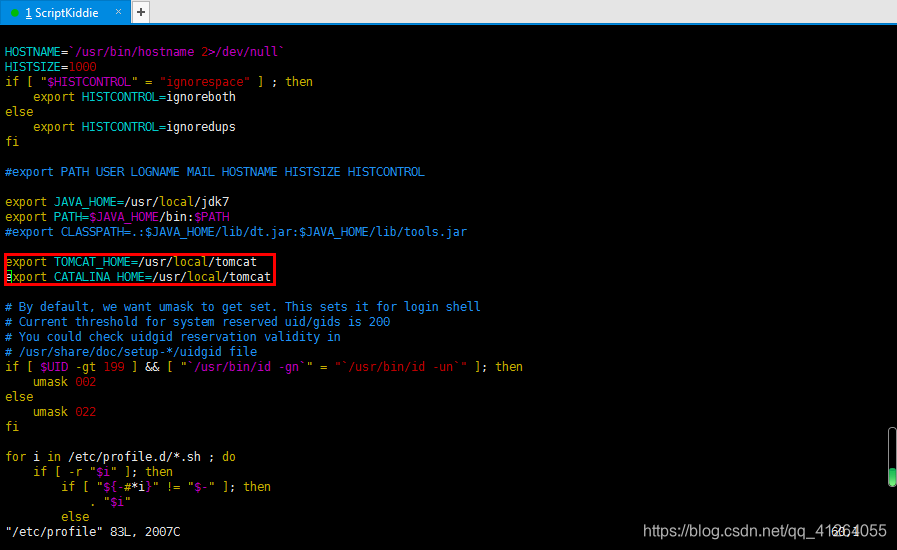Click the 'export JAVA_HOME=/usr/local/jdk7' line
This screenshot has height=550, width=897.
[117, 201]
